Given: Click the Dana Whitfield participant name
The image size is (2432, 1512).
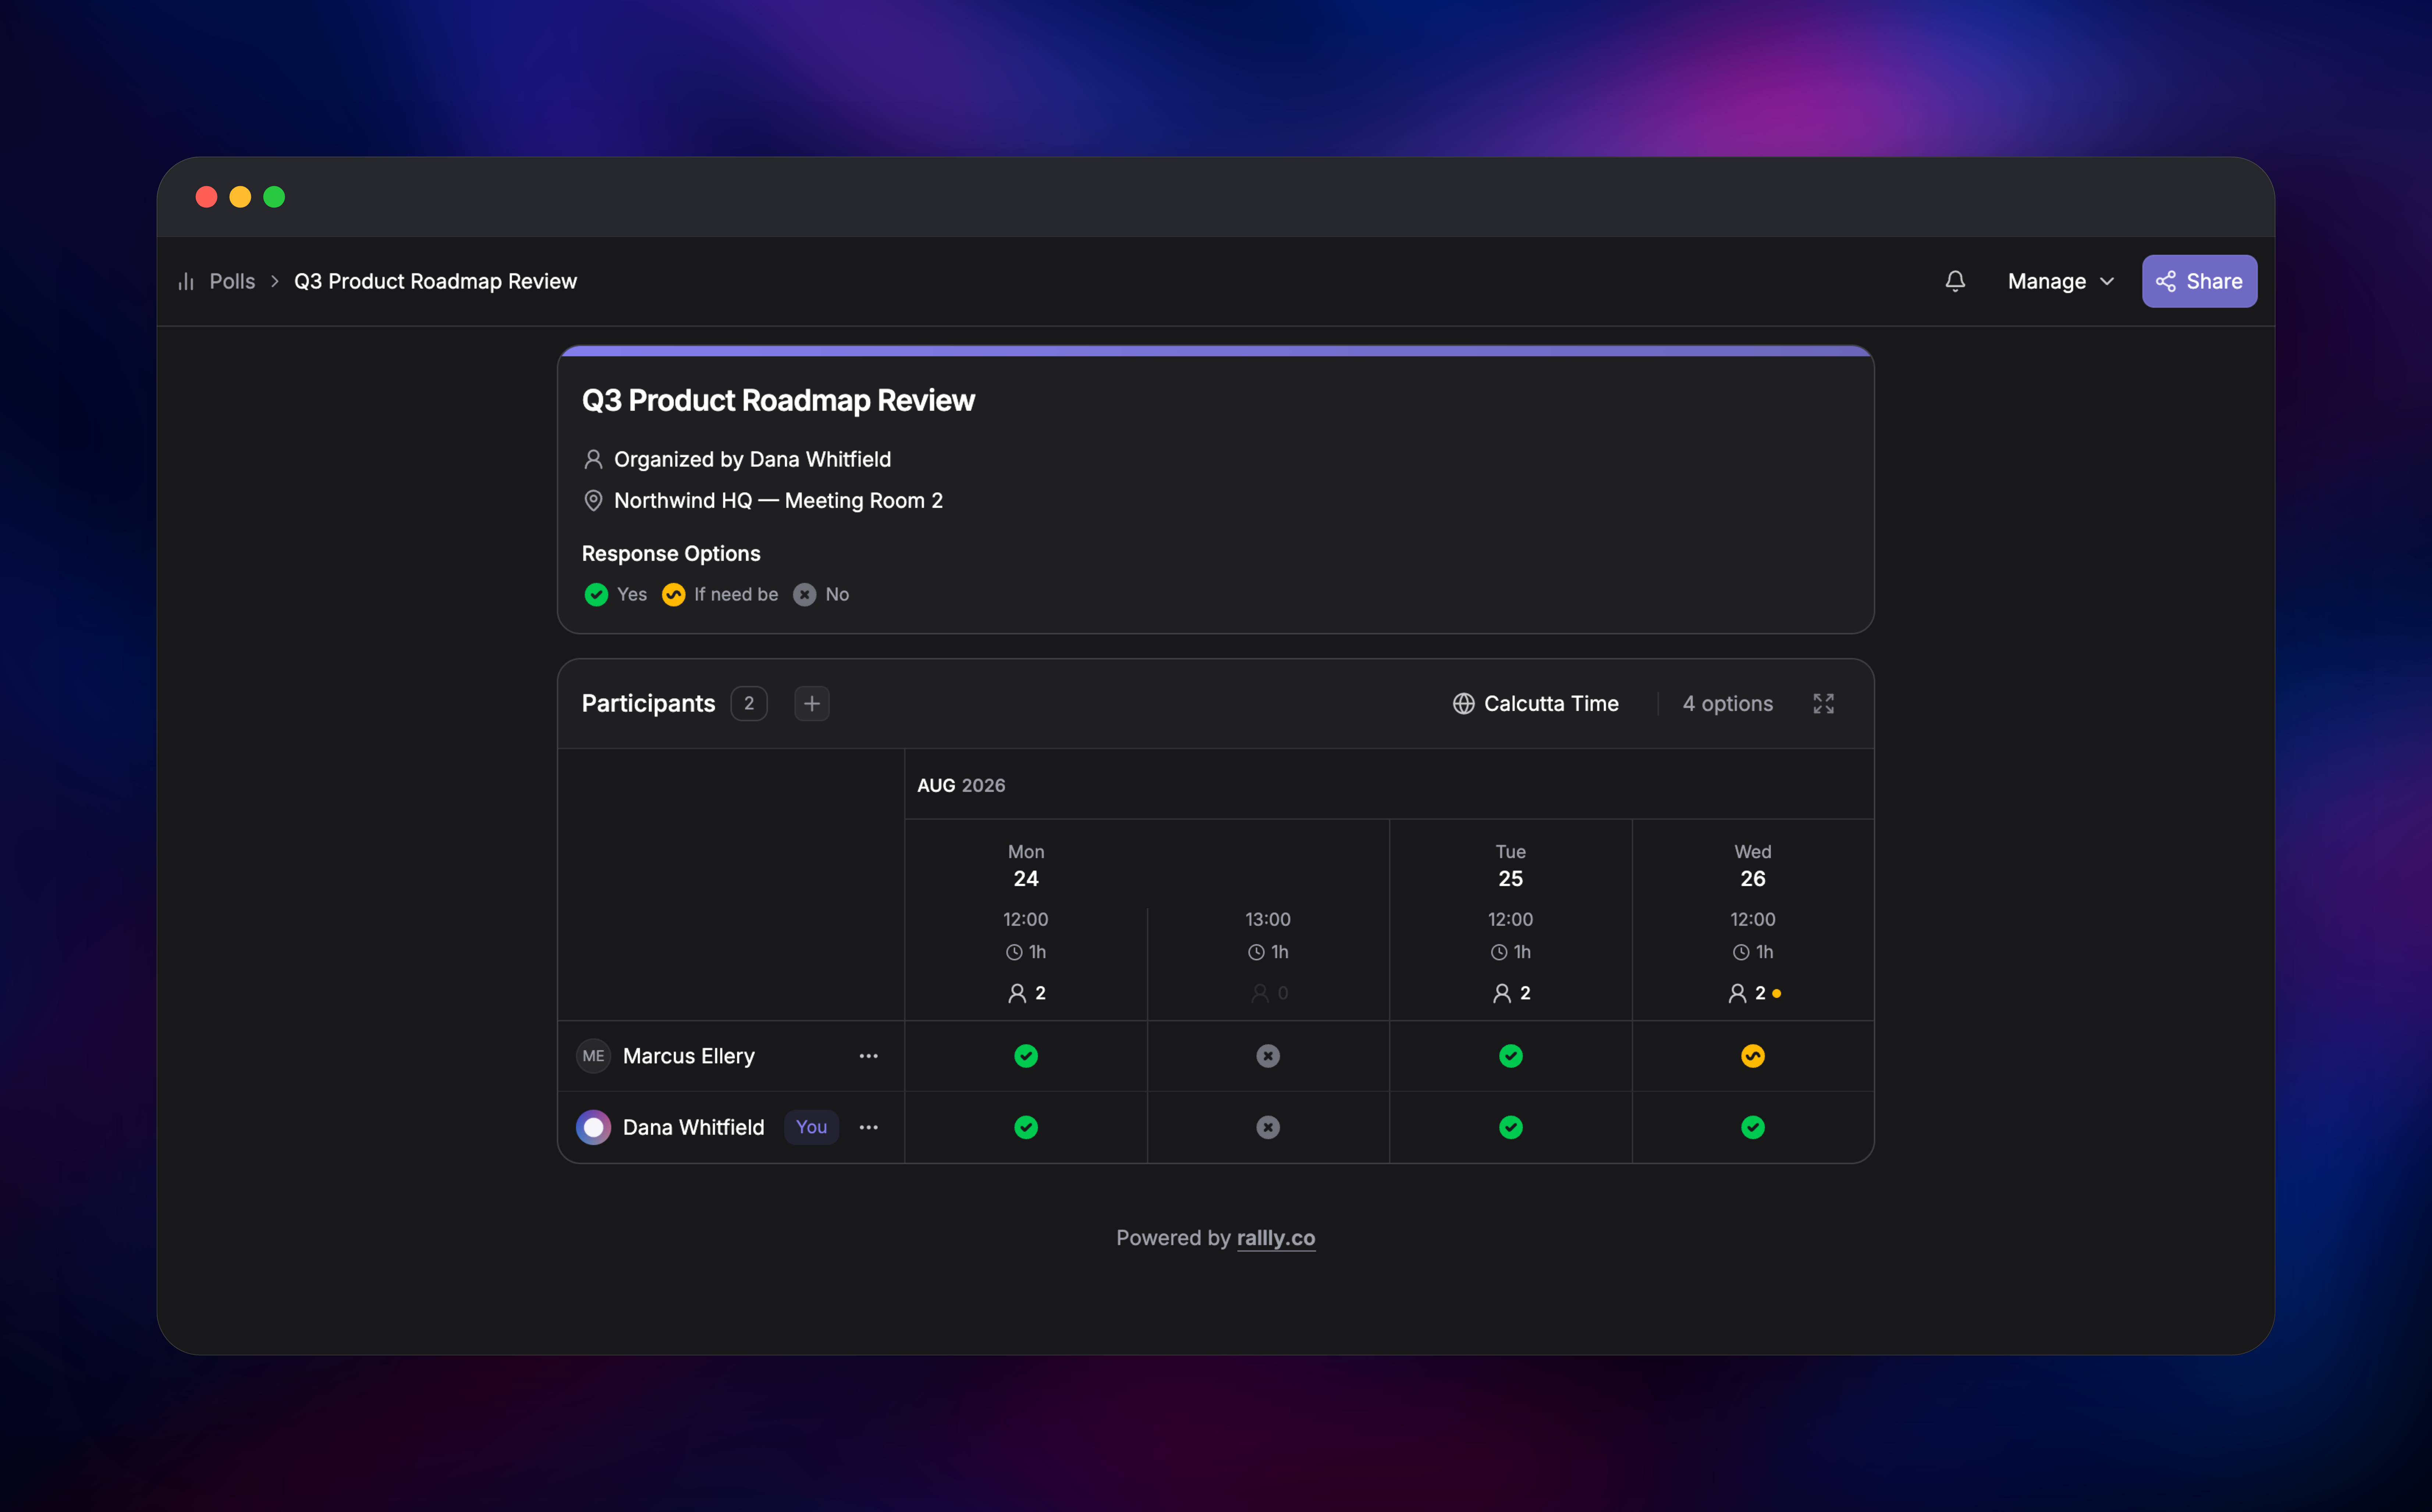Looking at the screenshot, I should tap(694, 1127).
